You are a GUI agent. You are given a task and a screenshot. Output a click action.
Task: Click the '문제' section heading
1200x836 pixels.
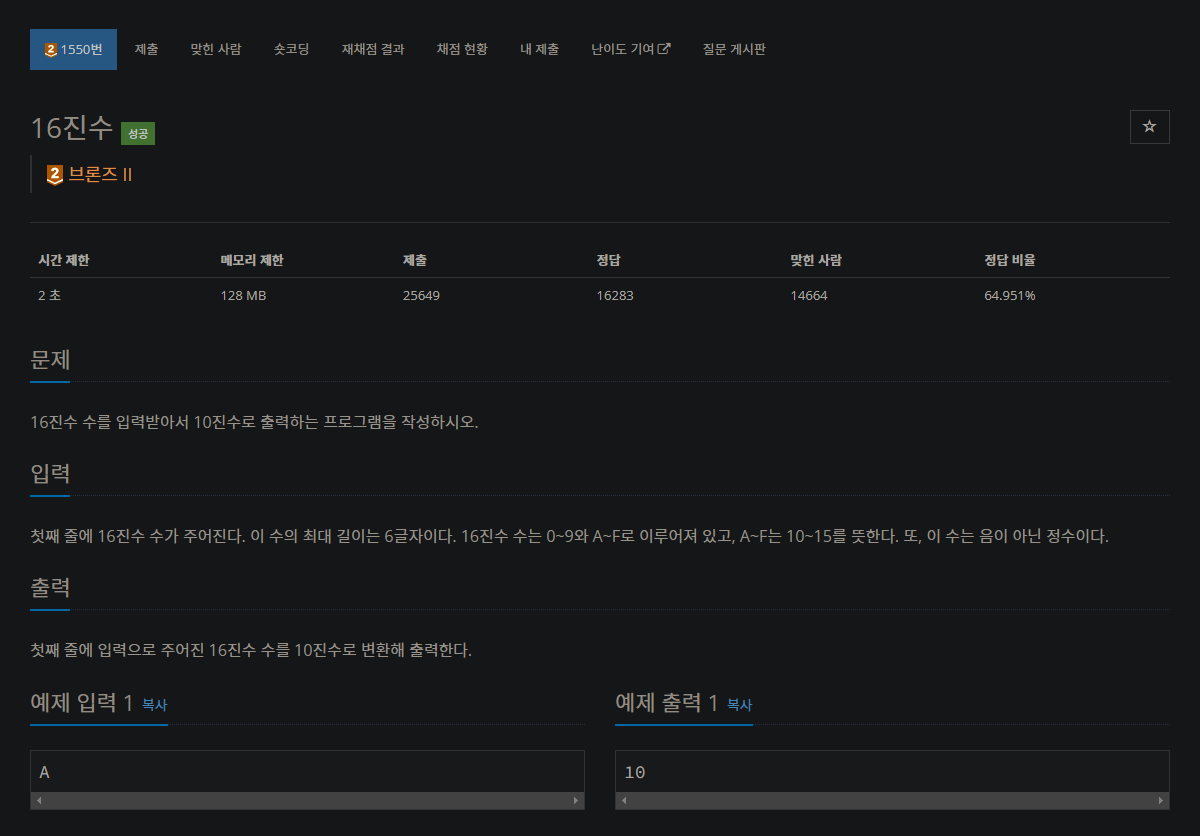50,361
